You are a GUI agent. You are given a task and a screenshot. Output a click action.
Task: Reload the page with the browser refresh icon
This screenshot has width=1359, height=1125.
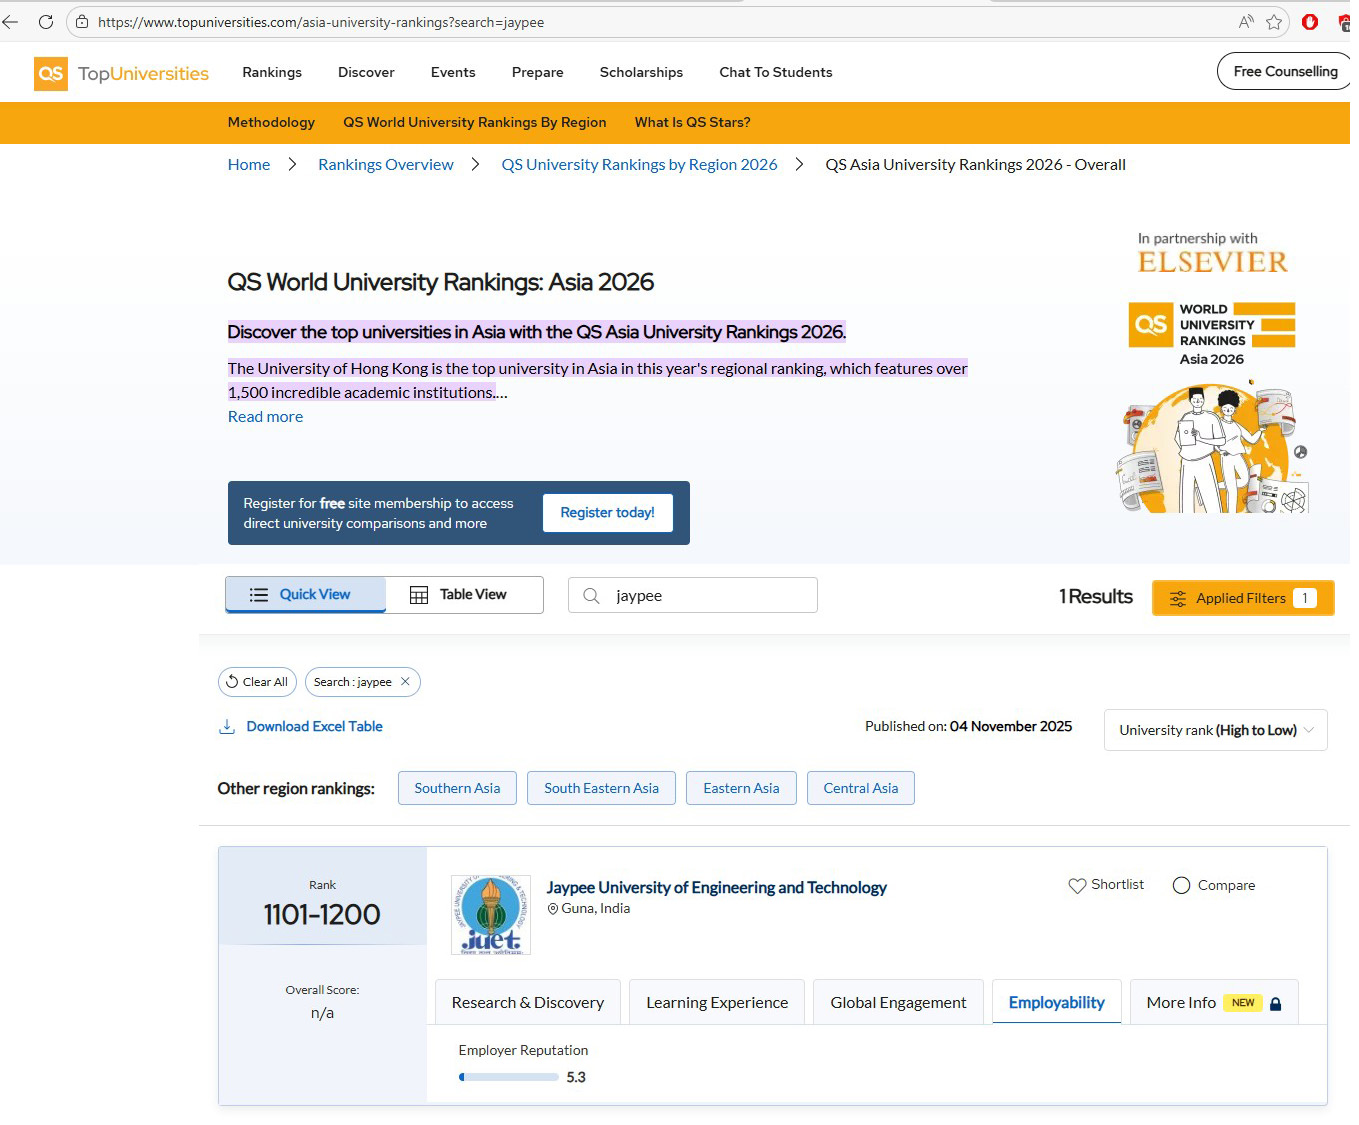(x=46, y=22)
